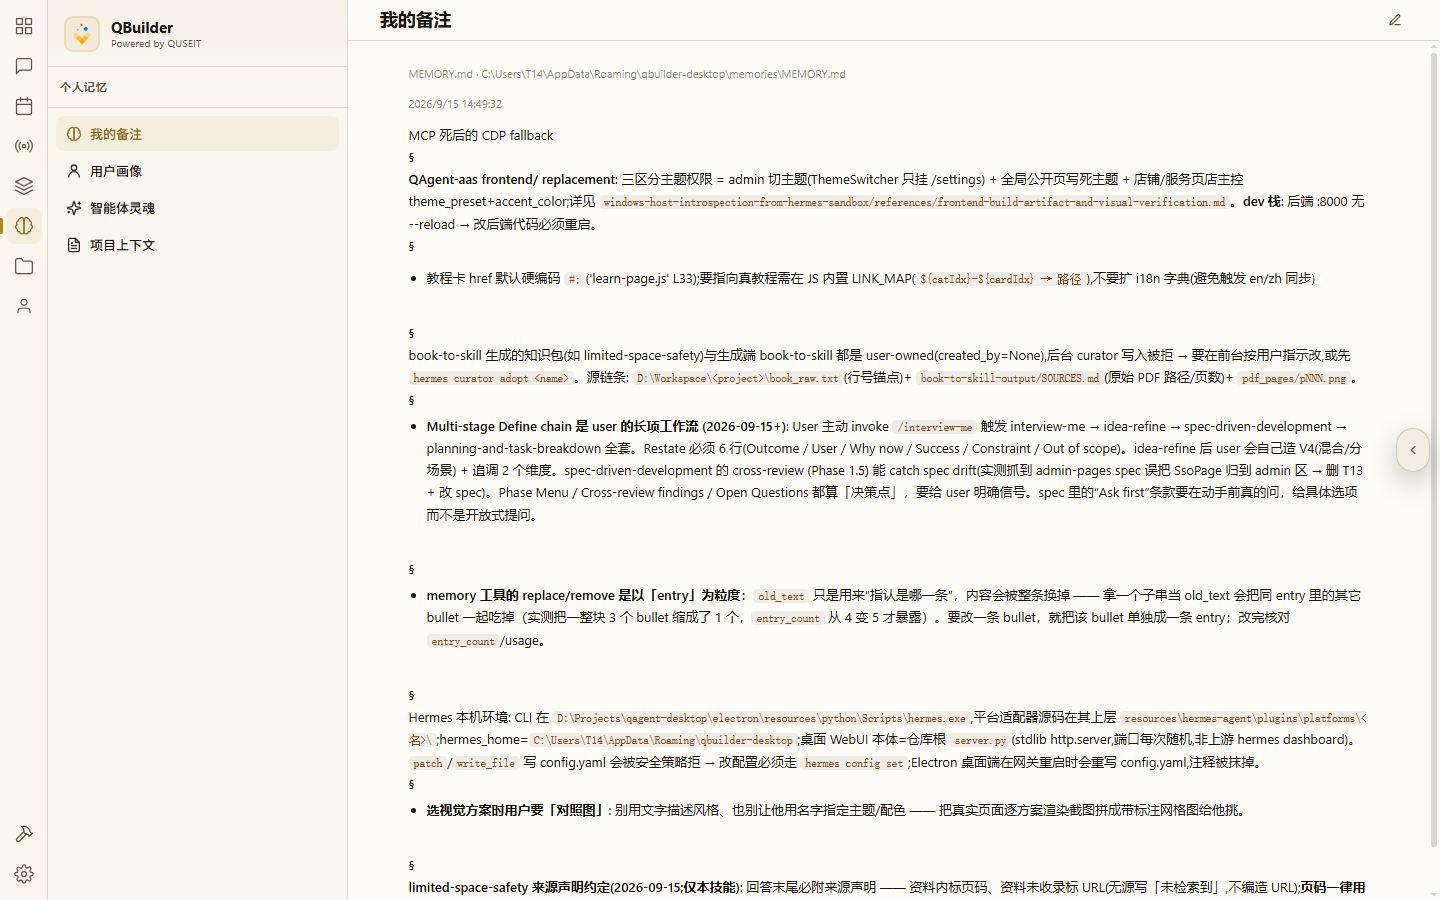Open 智能体灵魂 in the memory list
The height and width of the screenshot is (900, 1440).
(x=197, y=208)
